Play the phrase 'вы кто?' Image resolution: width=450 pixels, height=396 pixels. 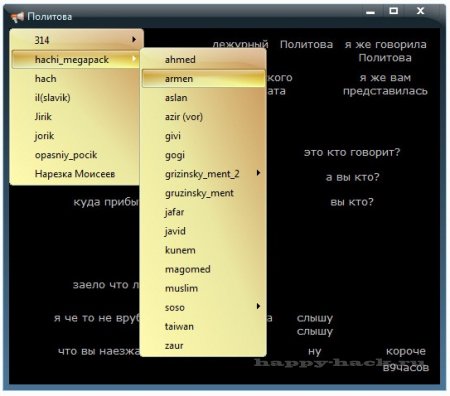(x=352, y=202)
